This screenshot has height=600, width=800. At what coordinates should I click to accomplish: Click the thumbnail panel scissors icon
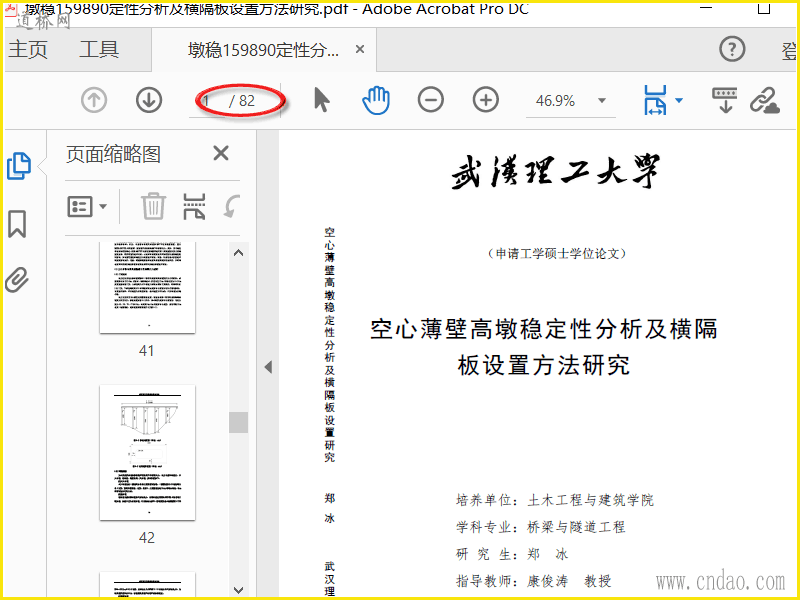coord(194,207)
